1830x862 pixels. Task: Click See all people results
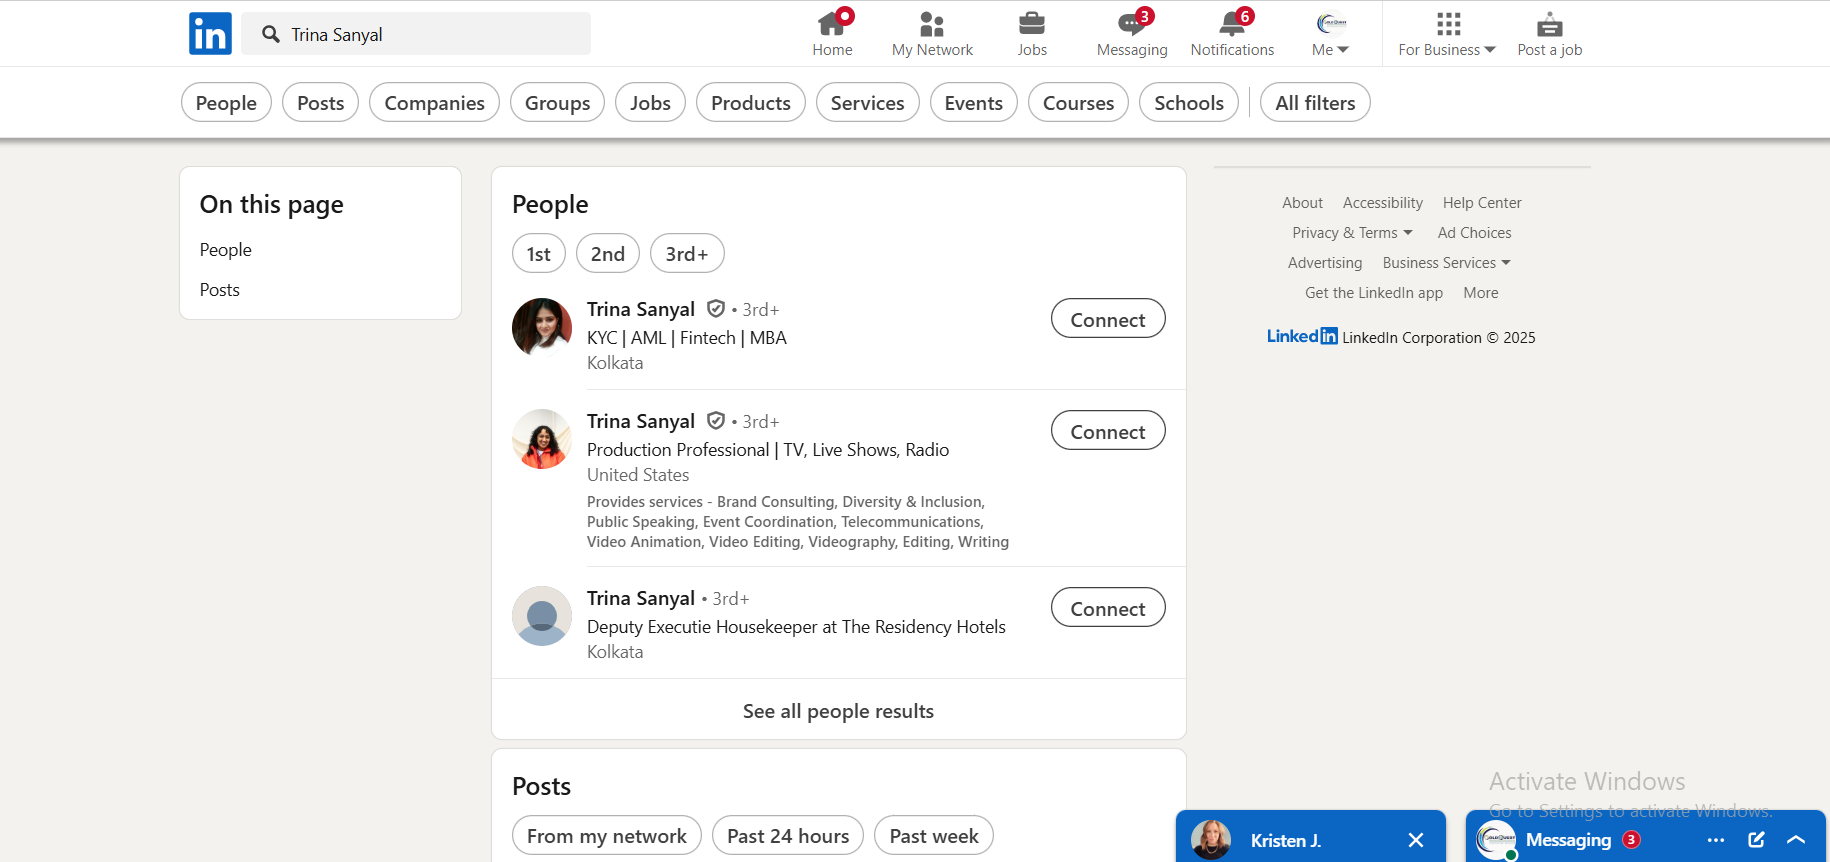click(838, 711)
